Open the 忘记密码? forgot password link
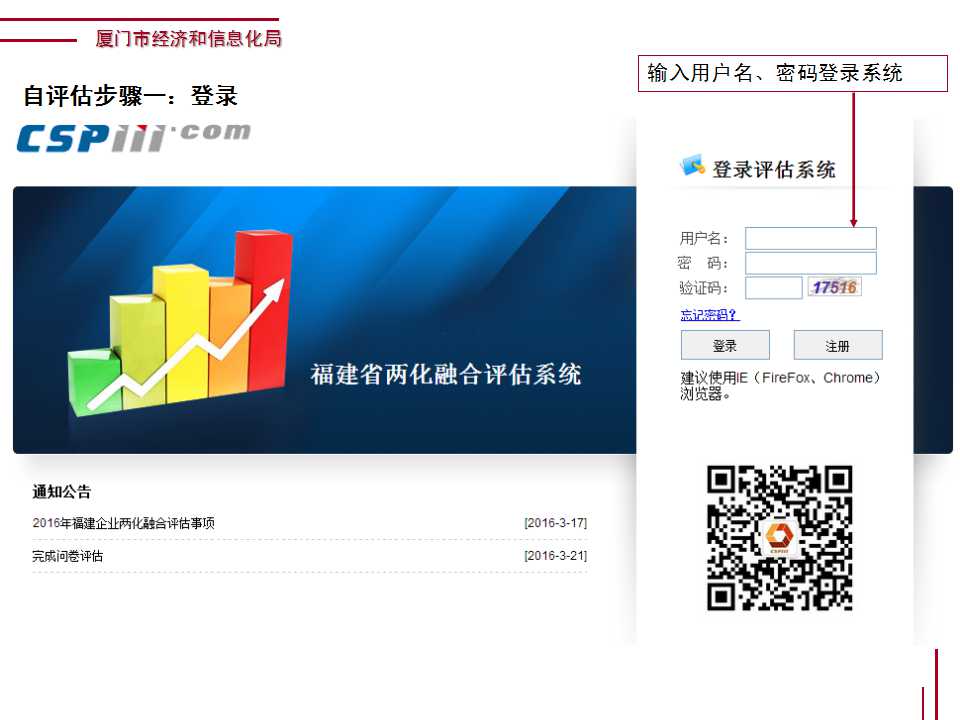The image size is (960, 720). tap(709, 315)
